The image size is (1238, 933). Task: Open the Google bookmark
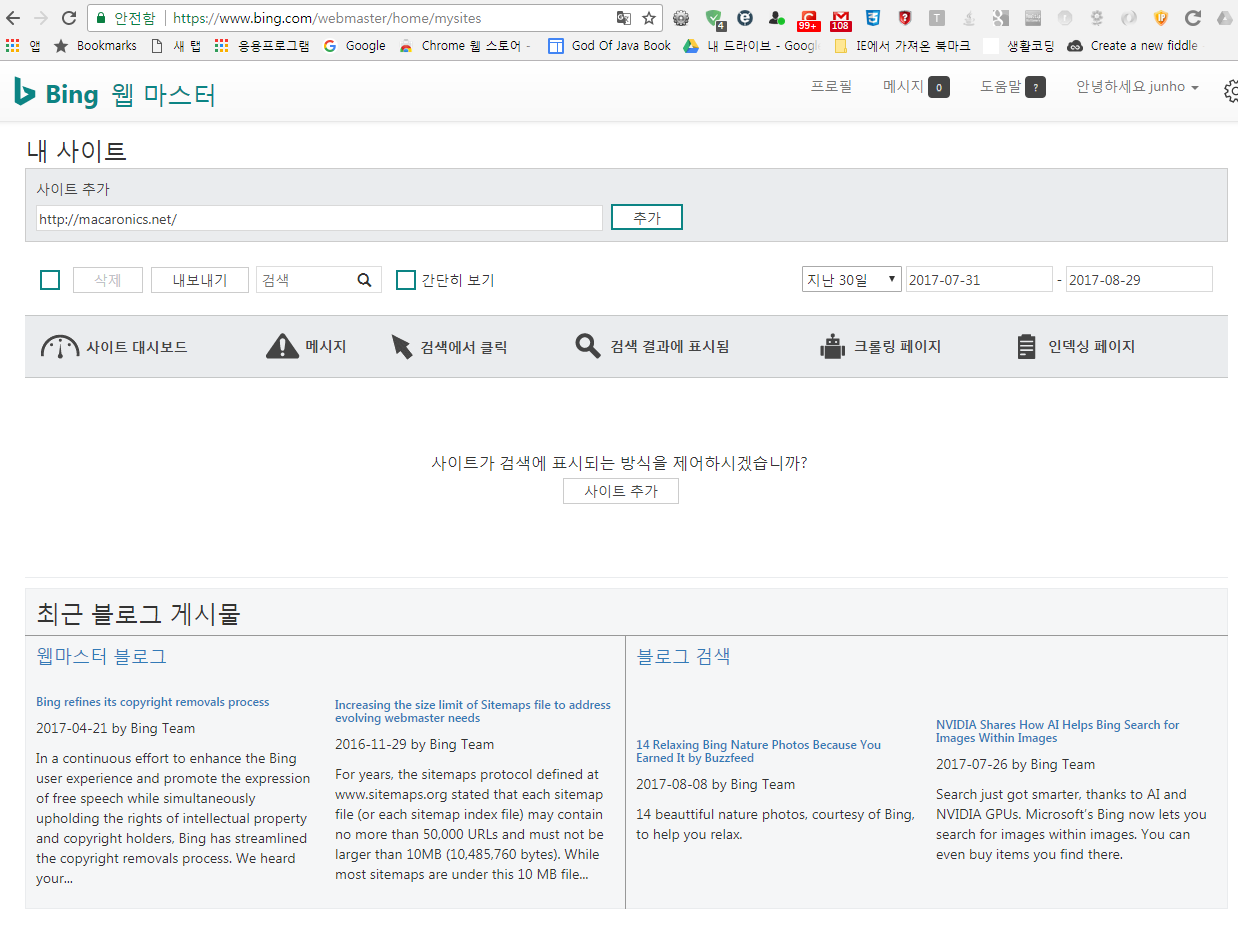[x=354, y=45]
